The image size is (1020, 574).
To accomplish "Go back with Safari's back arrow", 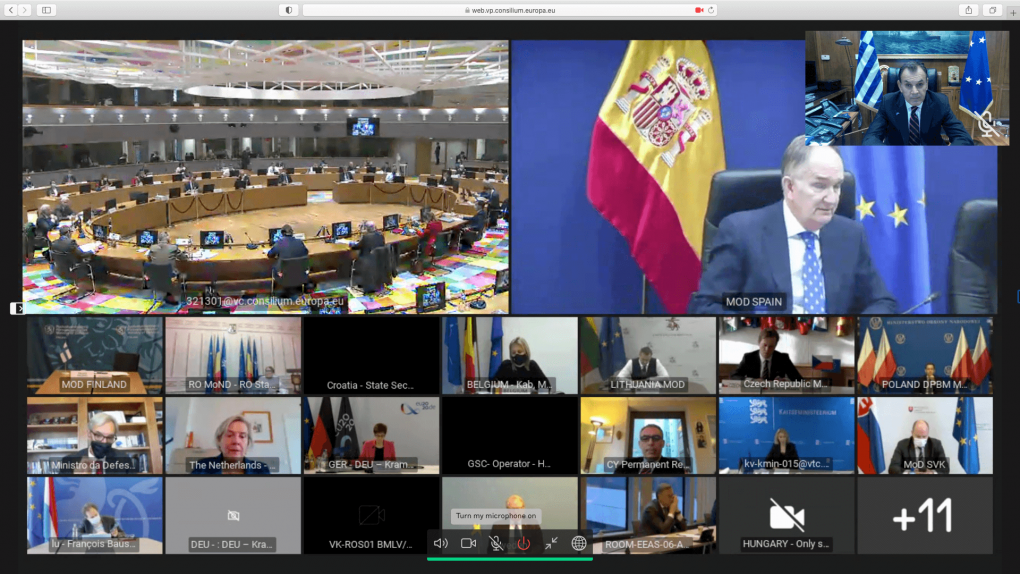I will coord(11,10).
